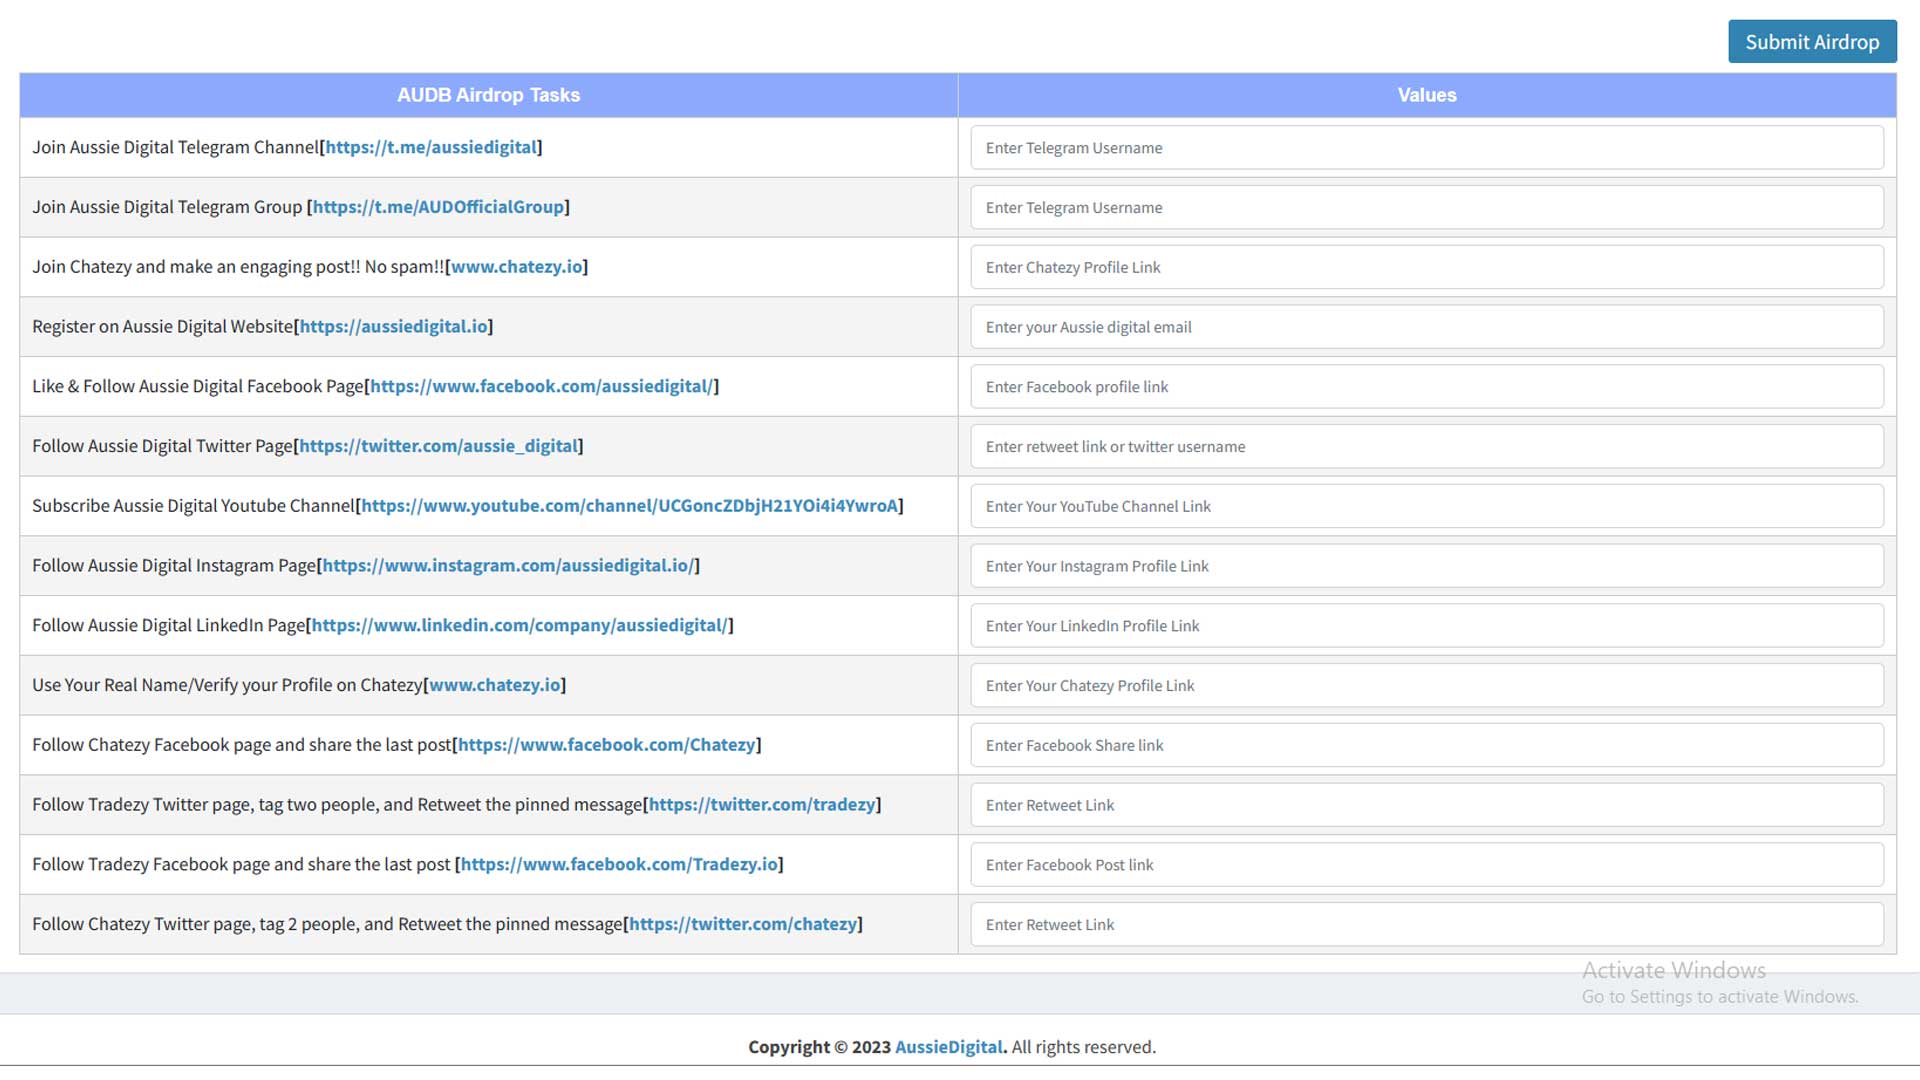1920x1080 pixels.
Task: Click text 'Join Aussie Digital Telegram Channel'
Action: tap(175, 147)
